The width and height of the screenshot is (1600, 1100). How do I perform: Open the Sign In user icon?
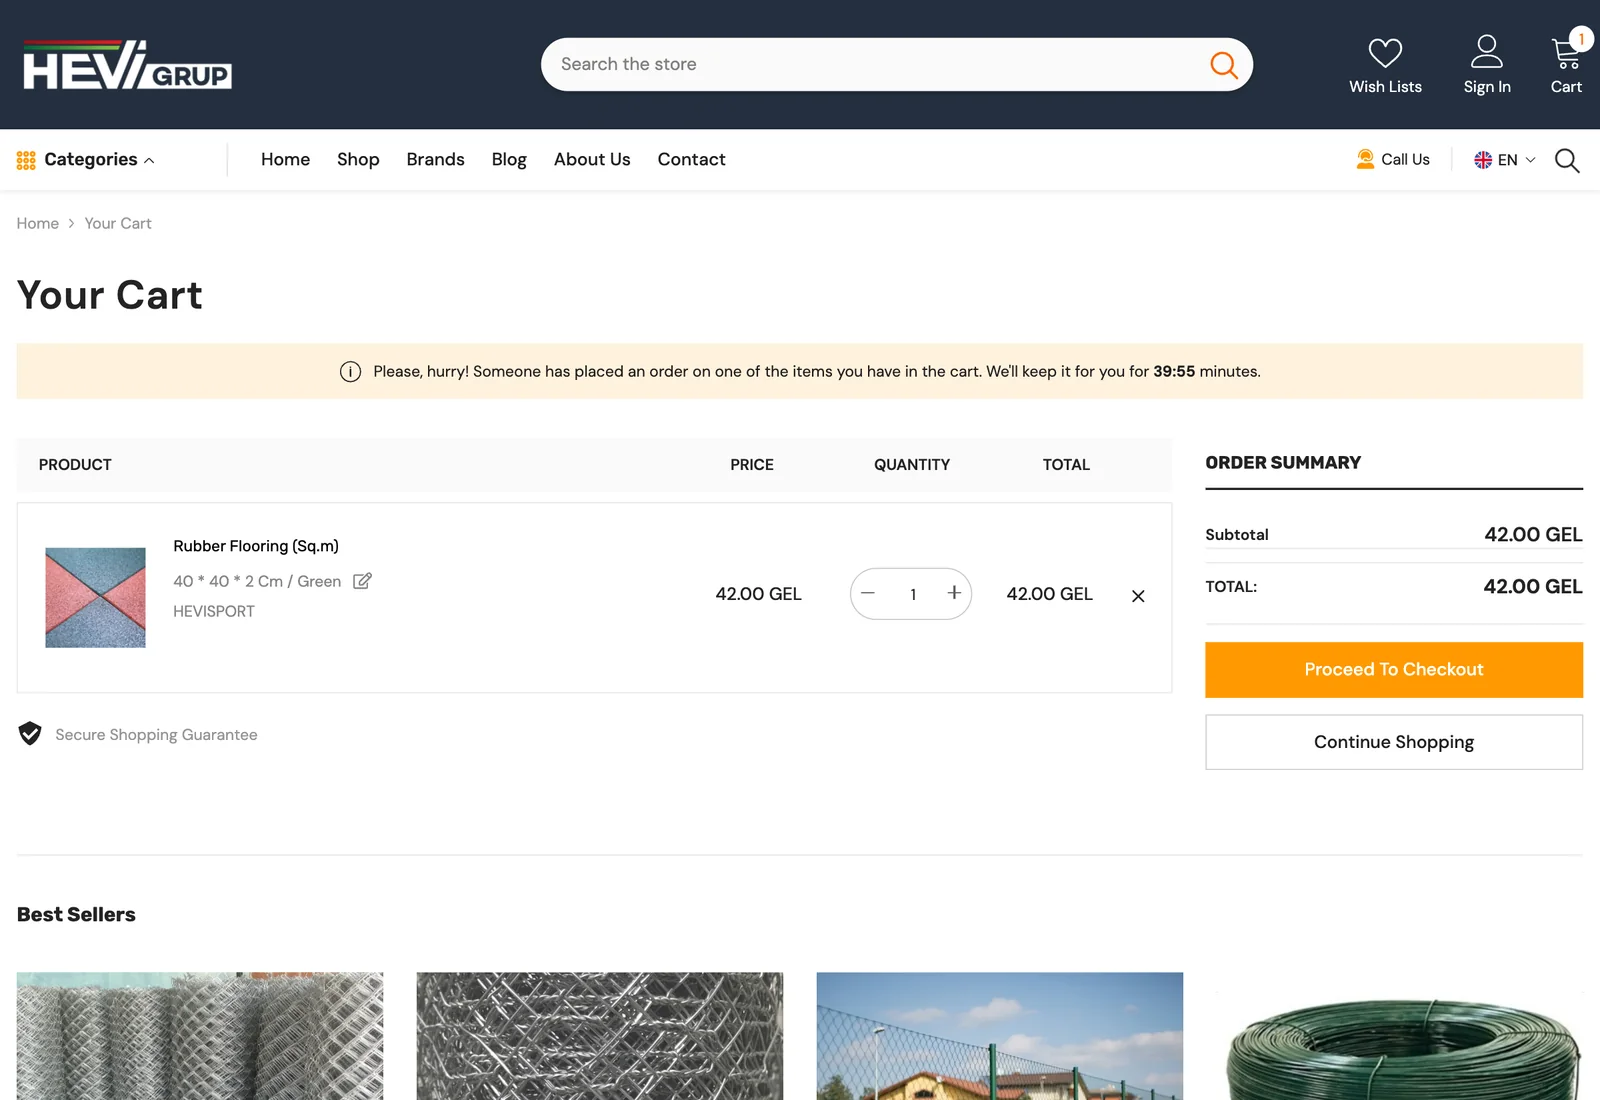pos(1487,51)
